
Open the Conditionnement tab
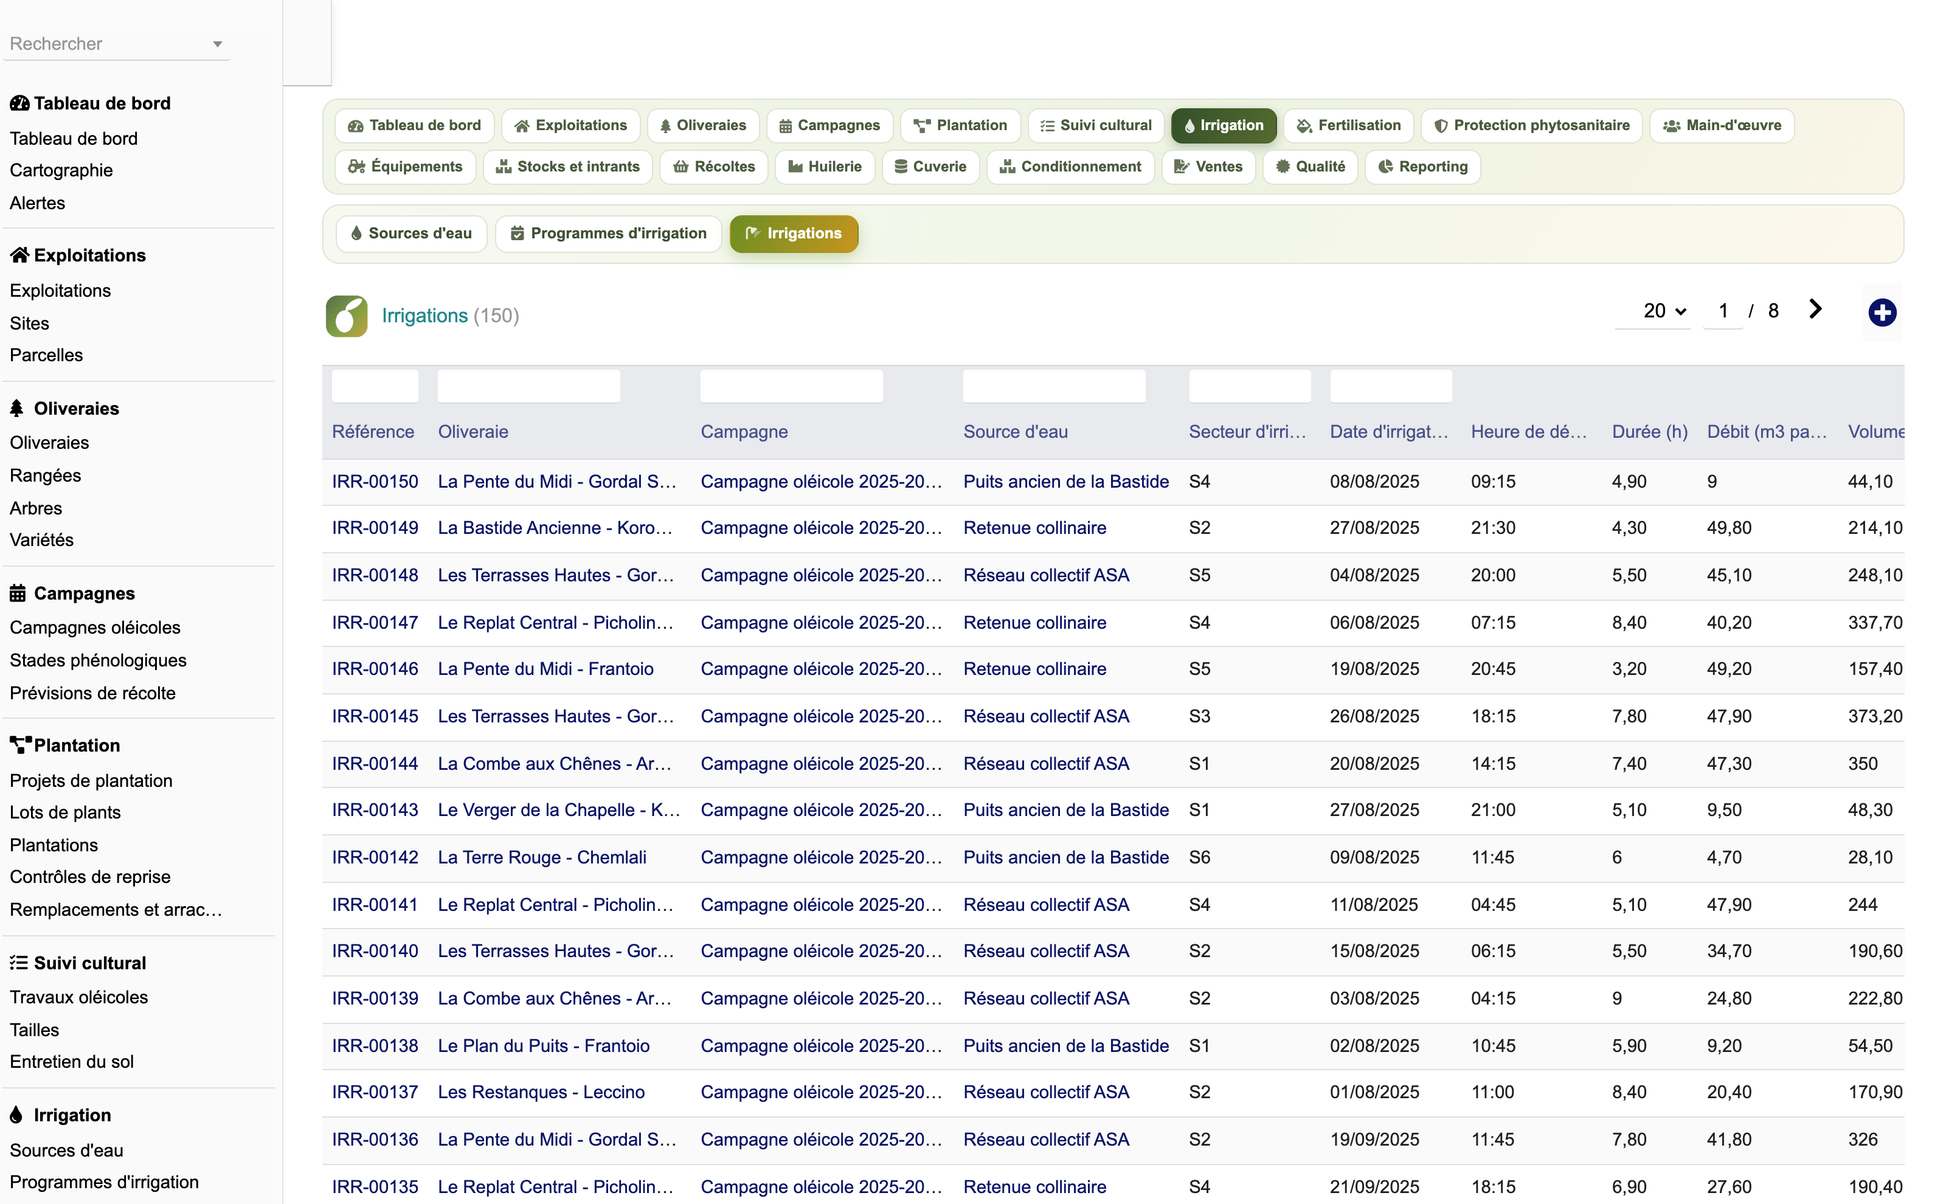1070,166
